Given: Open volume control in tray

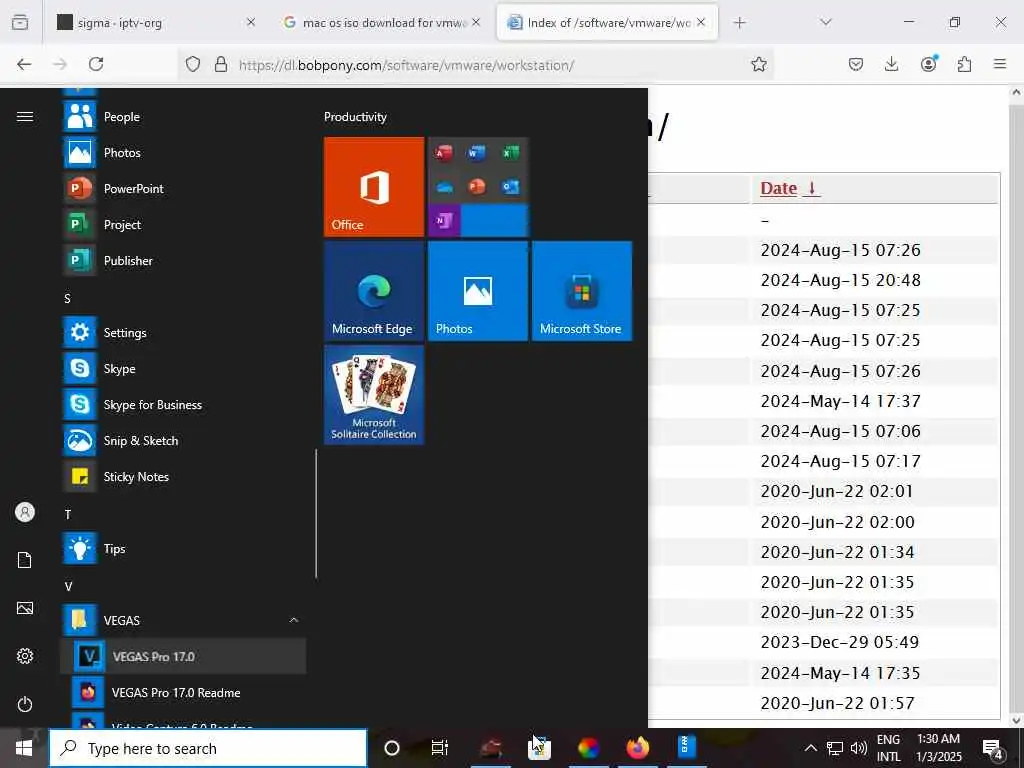Looking at the screenshot, I should click(859, 748).
